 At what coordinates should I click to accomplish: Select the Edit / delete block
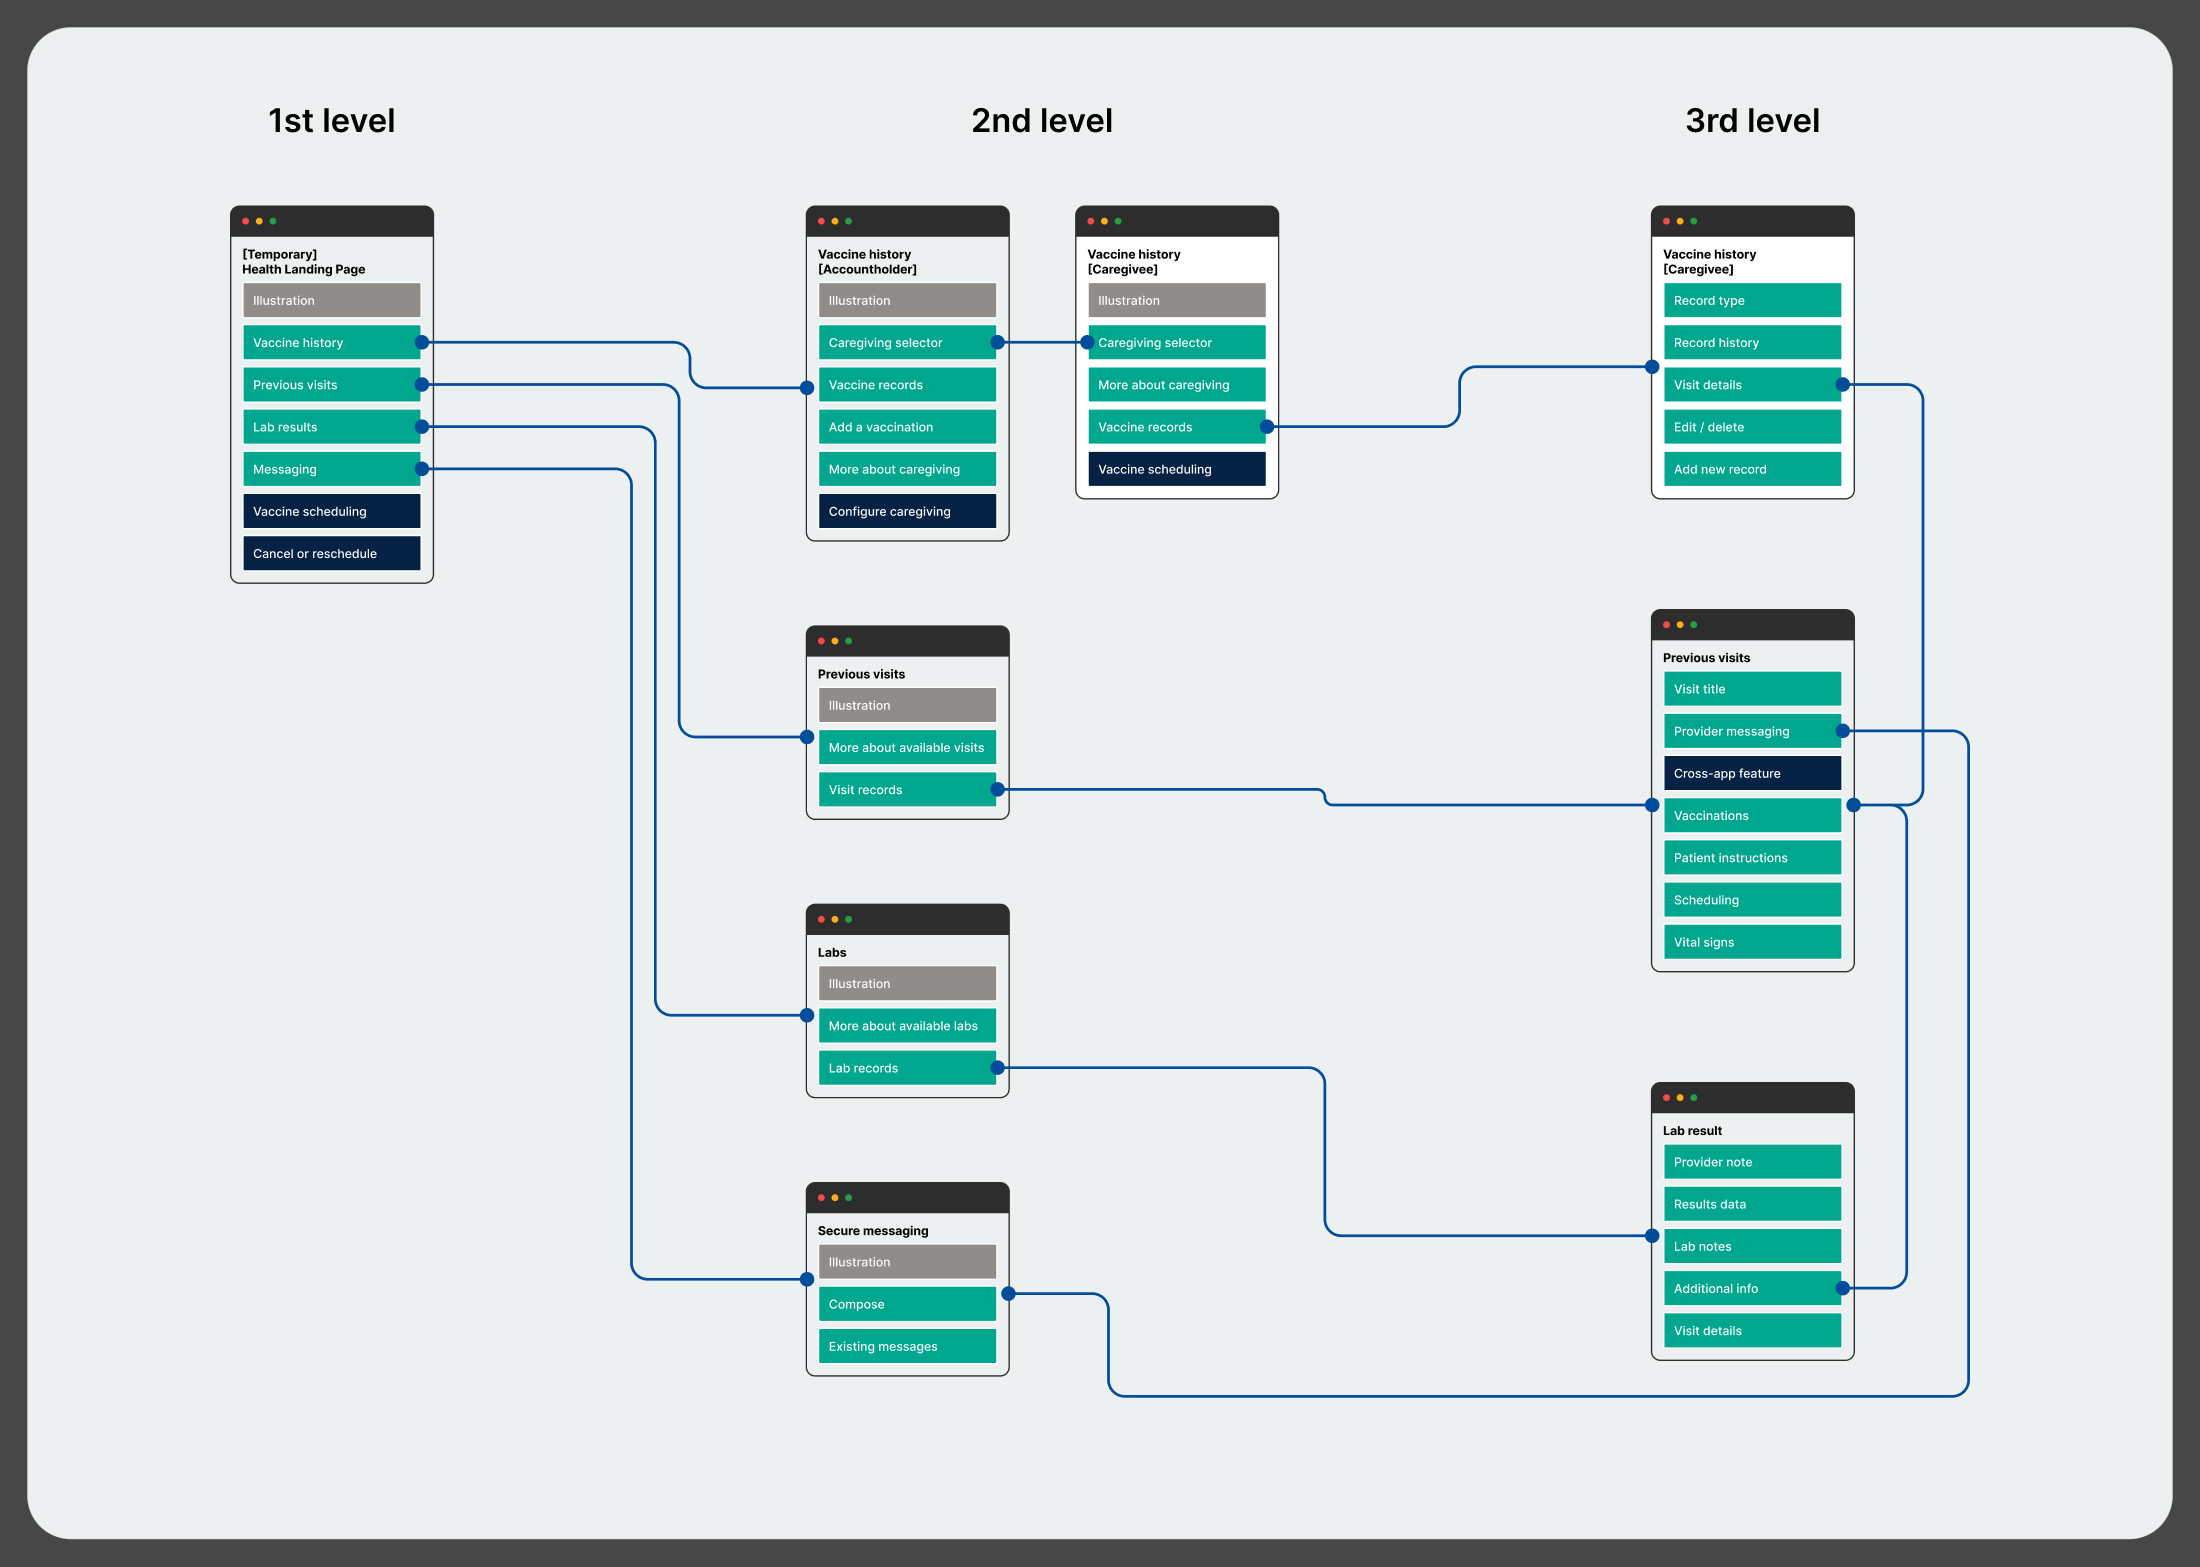pyautogui.click(x=1752, y=427)
